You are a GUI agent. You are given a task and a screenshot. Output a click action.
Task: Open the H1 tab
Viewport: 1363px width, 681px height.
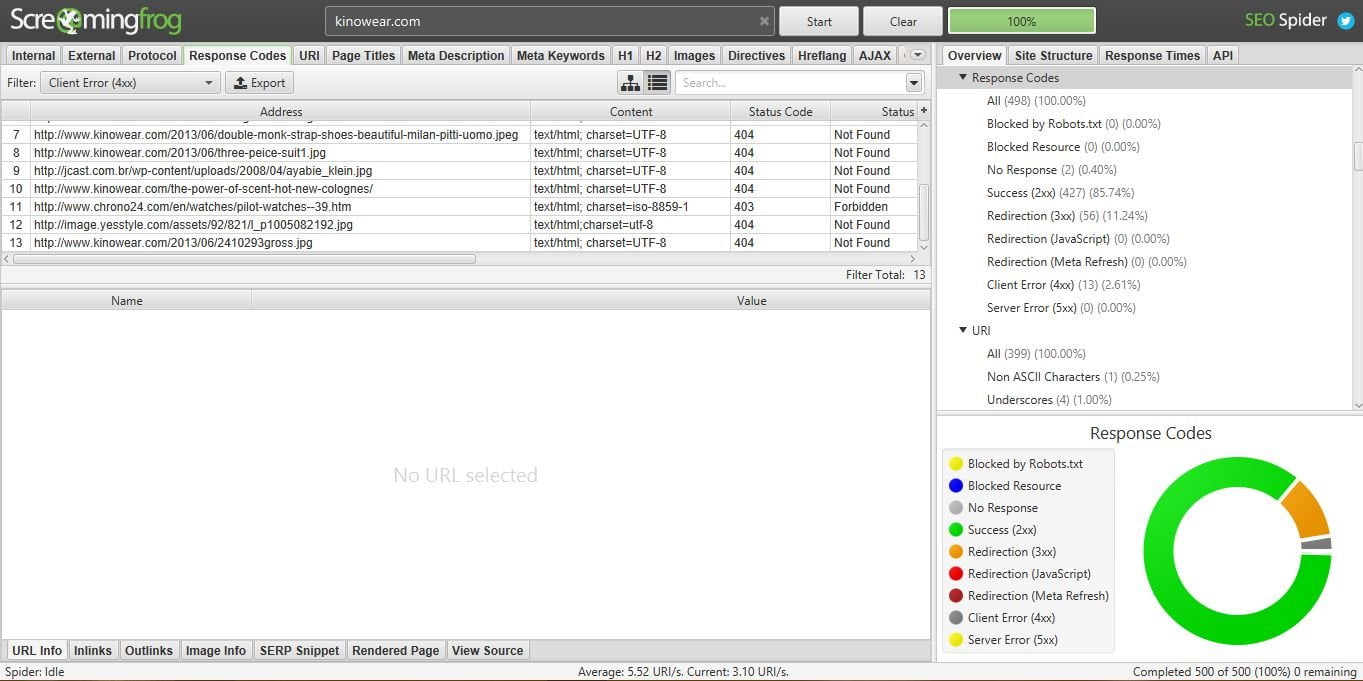pos(625,56)
